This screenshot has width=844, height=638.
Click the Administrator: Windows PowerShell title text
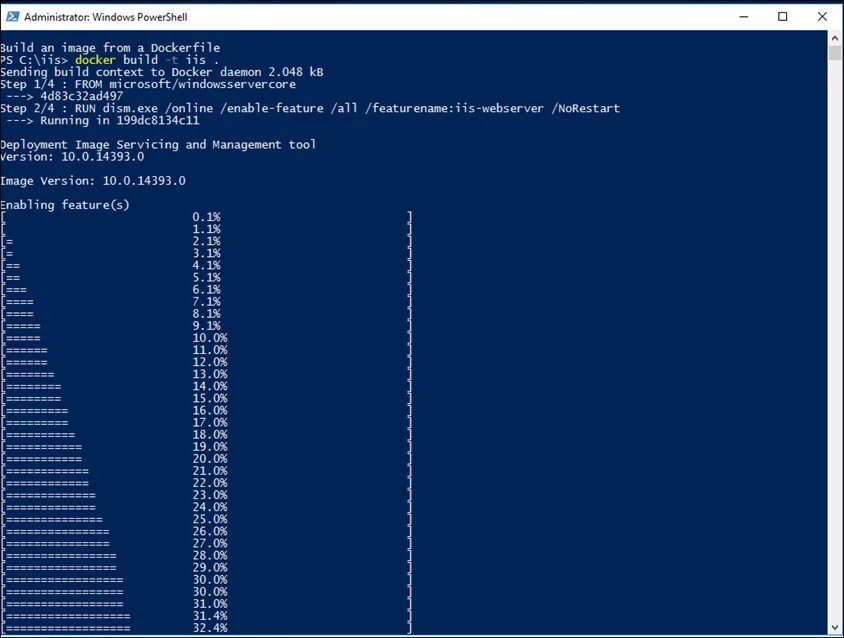coord(106,17)
